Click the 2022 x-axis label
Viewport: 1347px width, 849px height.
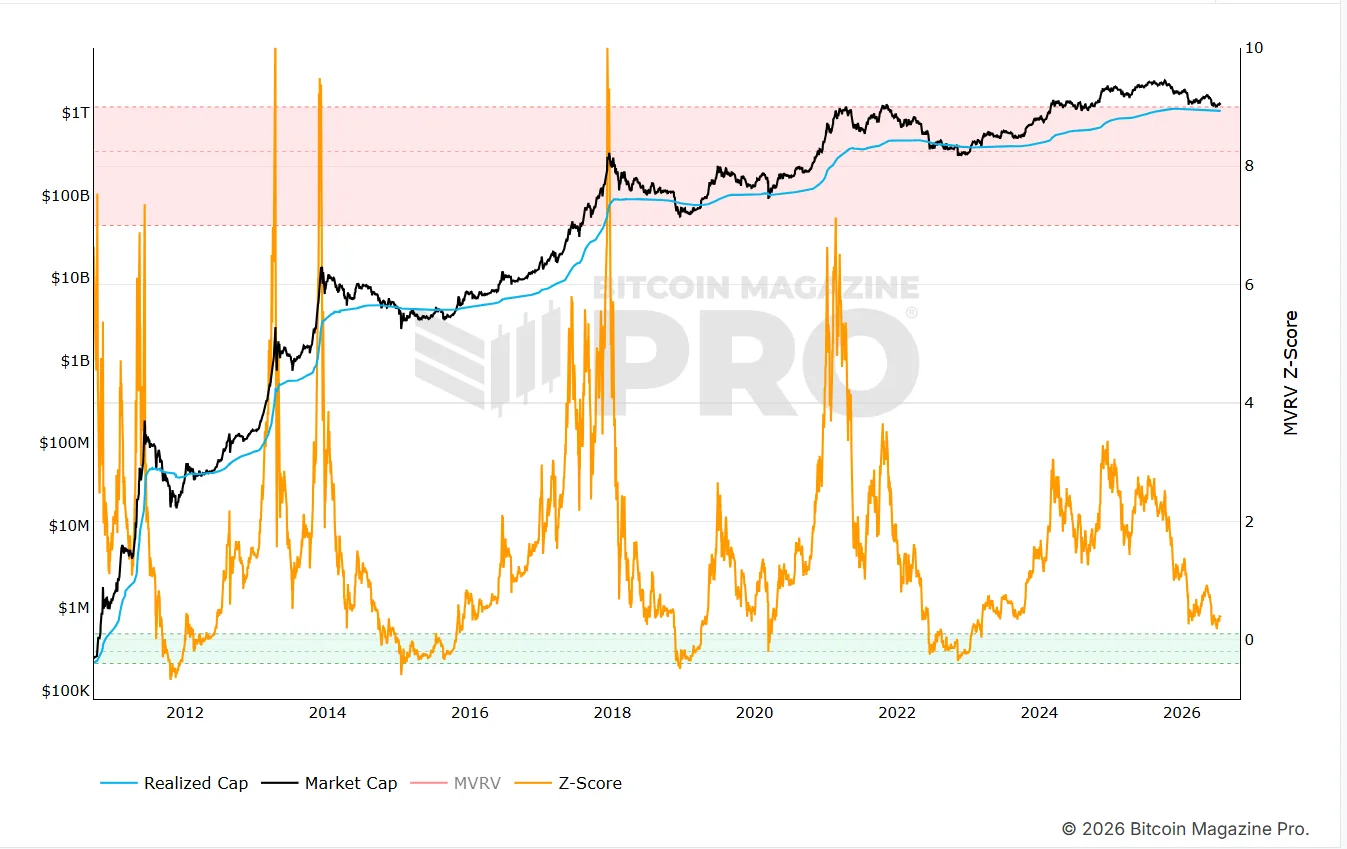pyautogui.click(x=897, y=712)
